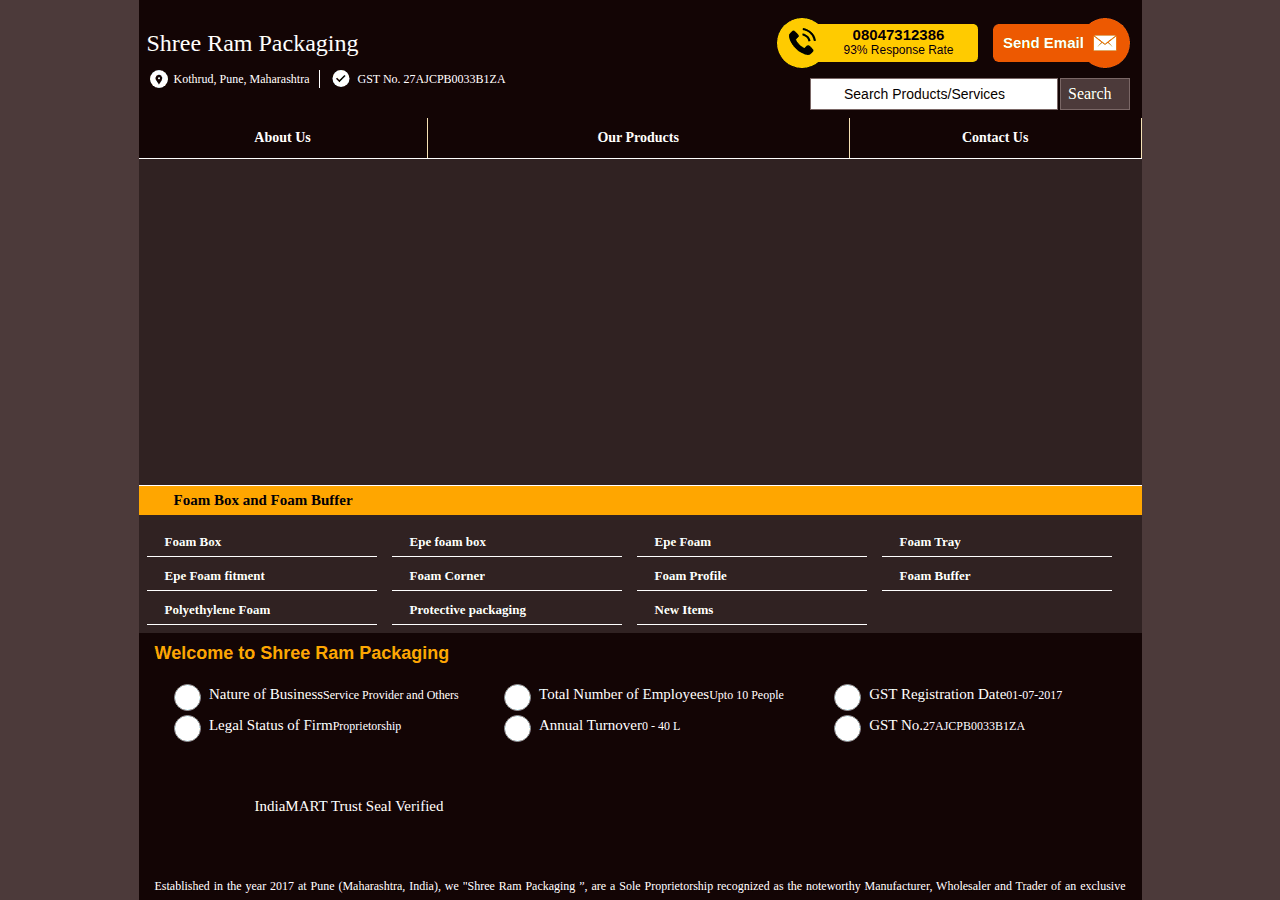Click the Kothrud, Pune, Maharashtra address text

pyautogui.click(x=241, y=79)
